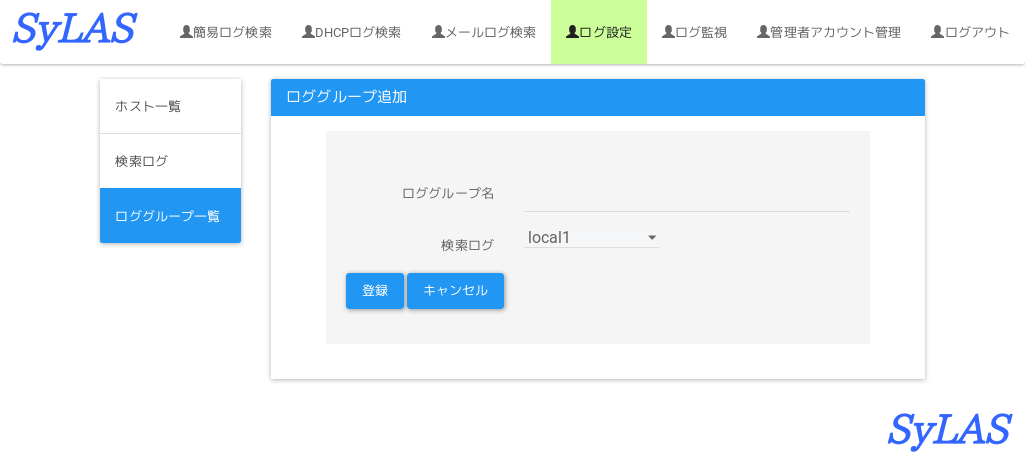The width and height of the screenshot is (1025, 461).
Task: Click the user icon beside 簡易ログ検索
Action: tap(186, 31)
